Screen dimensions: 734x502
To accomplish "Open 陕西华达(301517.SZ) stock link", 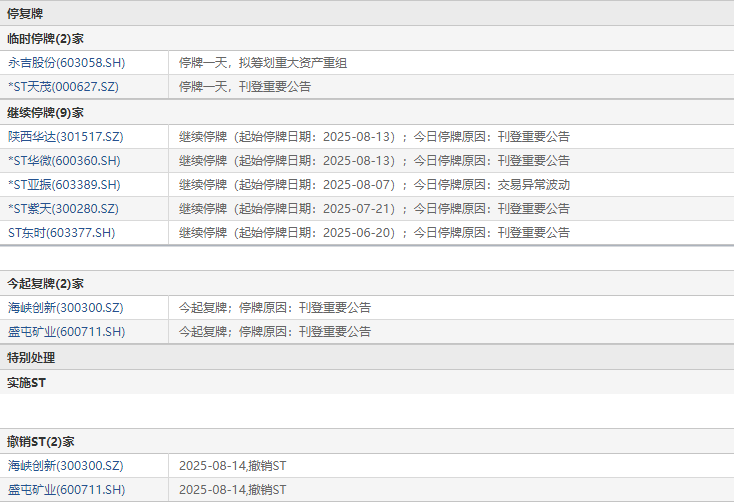I will (x=66, y=137).
